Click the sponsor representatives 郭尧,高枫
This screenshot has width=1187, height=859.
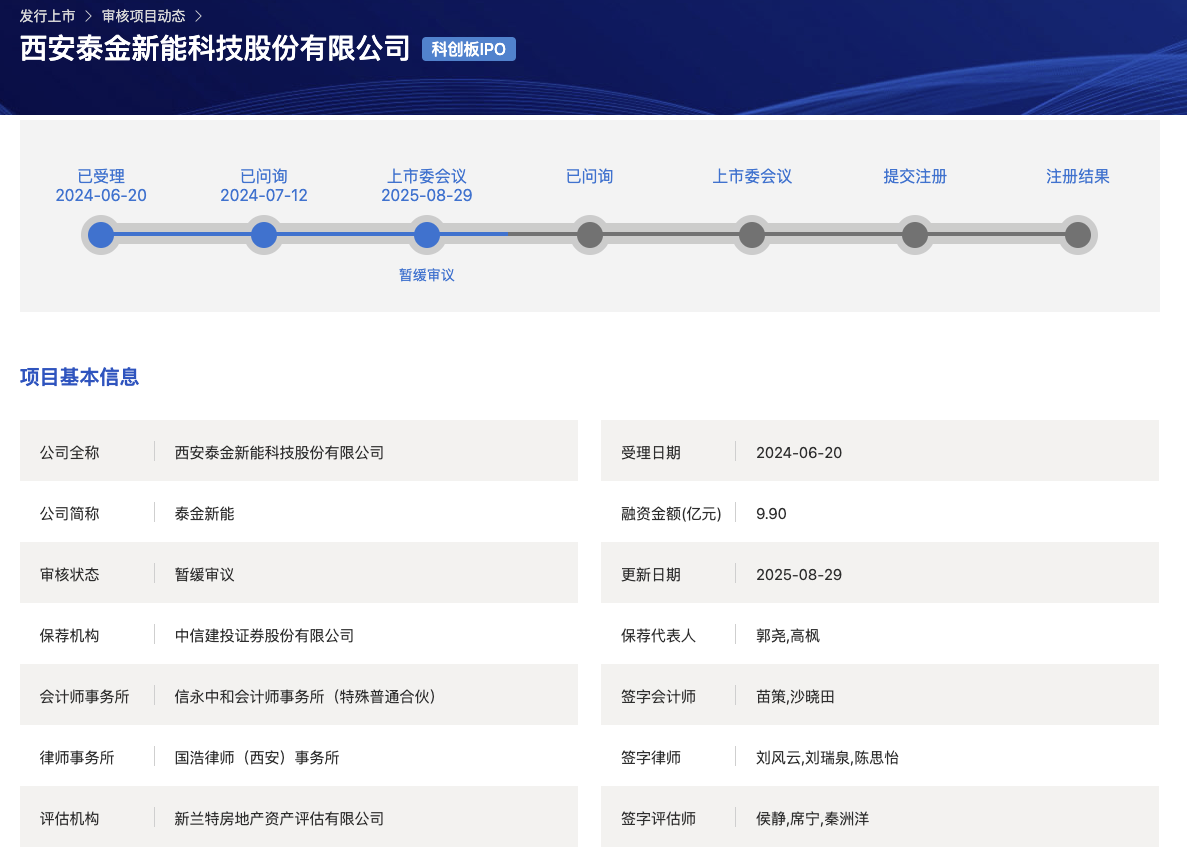click(788, 635)
